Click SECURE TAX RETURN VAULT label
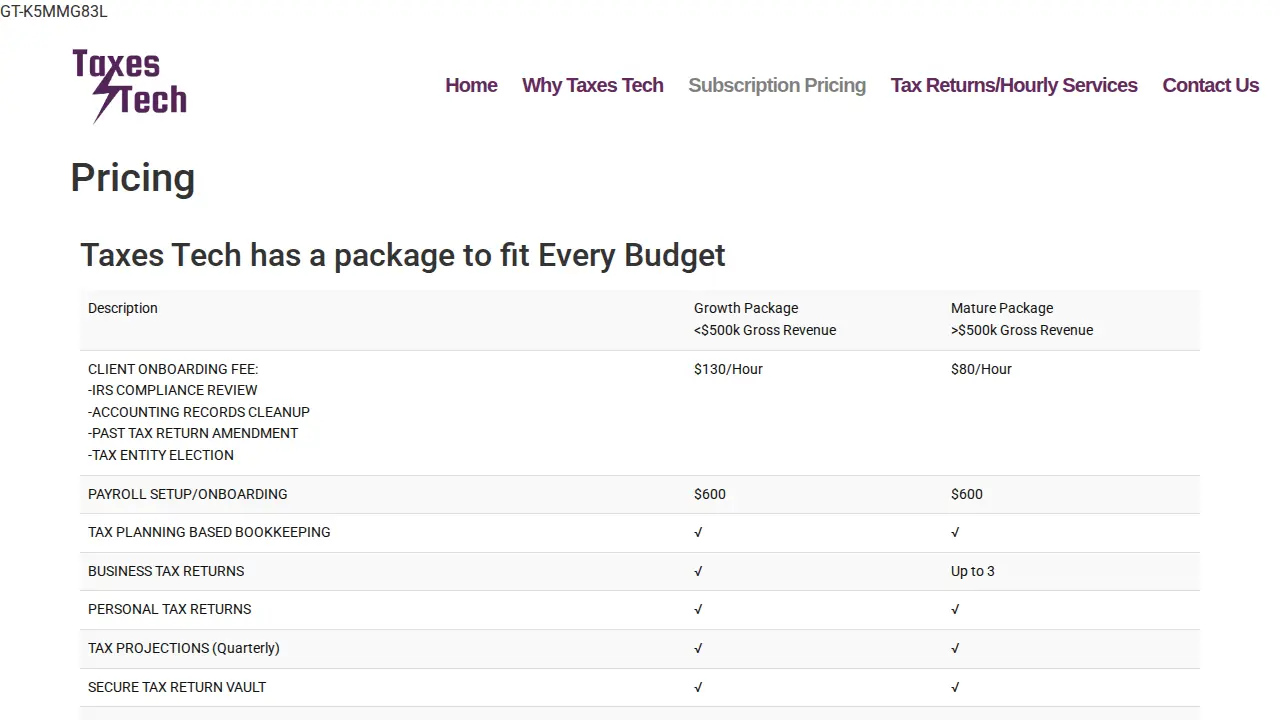The width and height of the screenshot is (1280, 720). (x=177, y=687)
